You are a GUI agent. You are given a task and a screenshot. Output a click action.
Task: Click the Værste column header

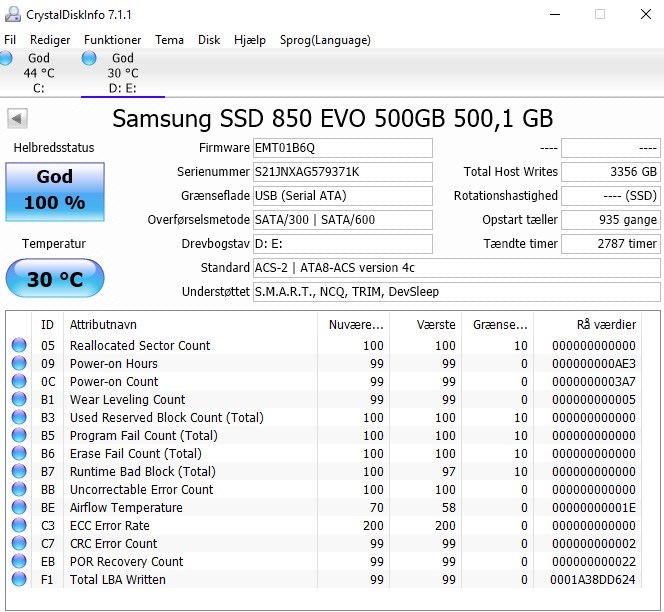[425, 324]
